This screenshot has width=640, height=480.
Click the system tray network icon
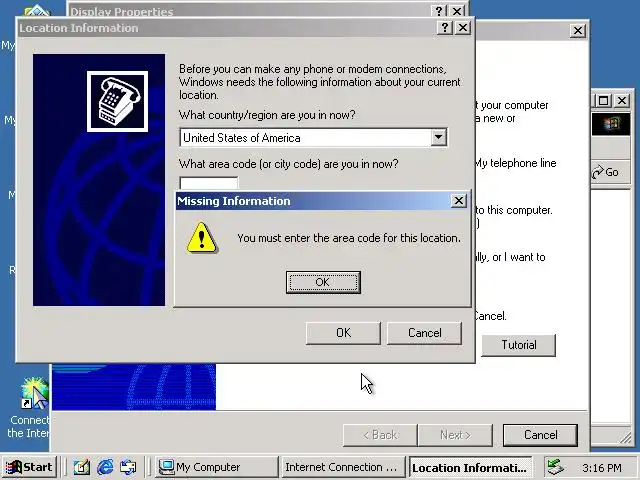556,467
